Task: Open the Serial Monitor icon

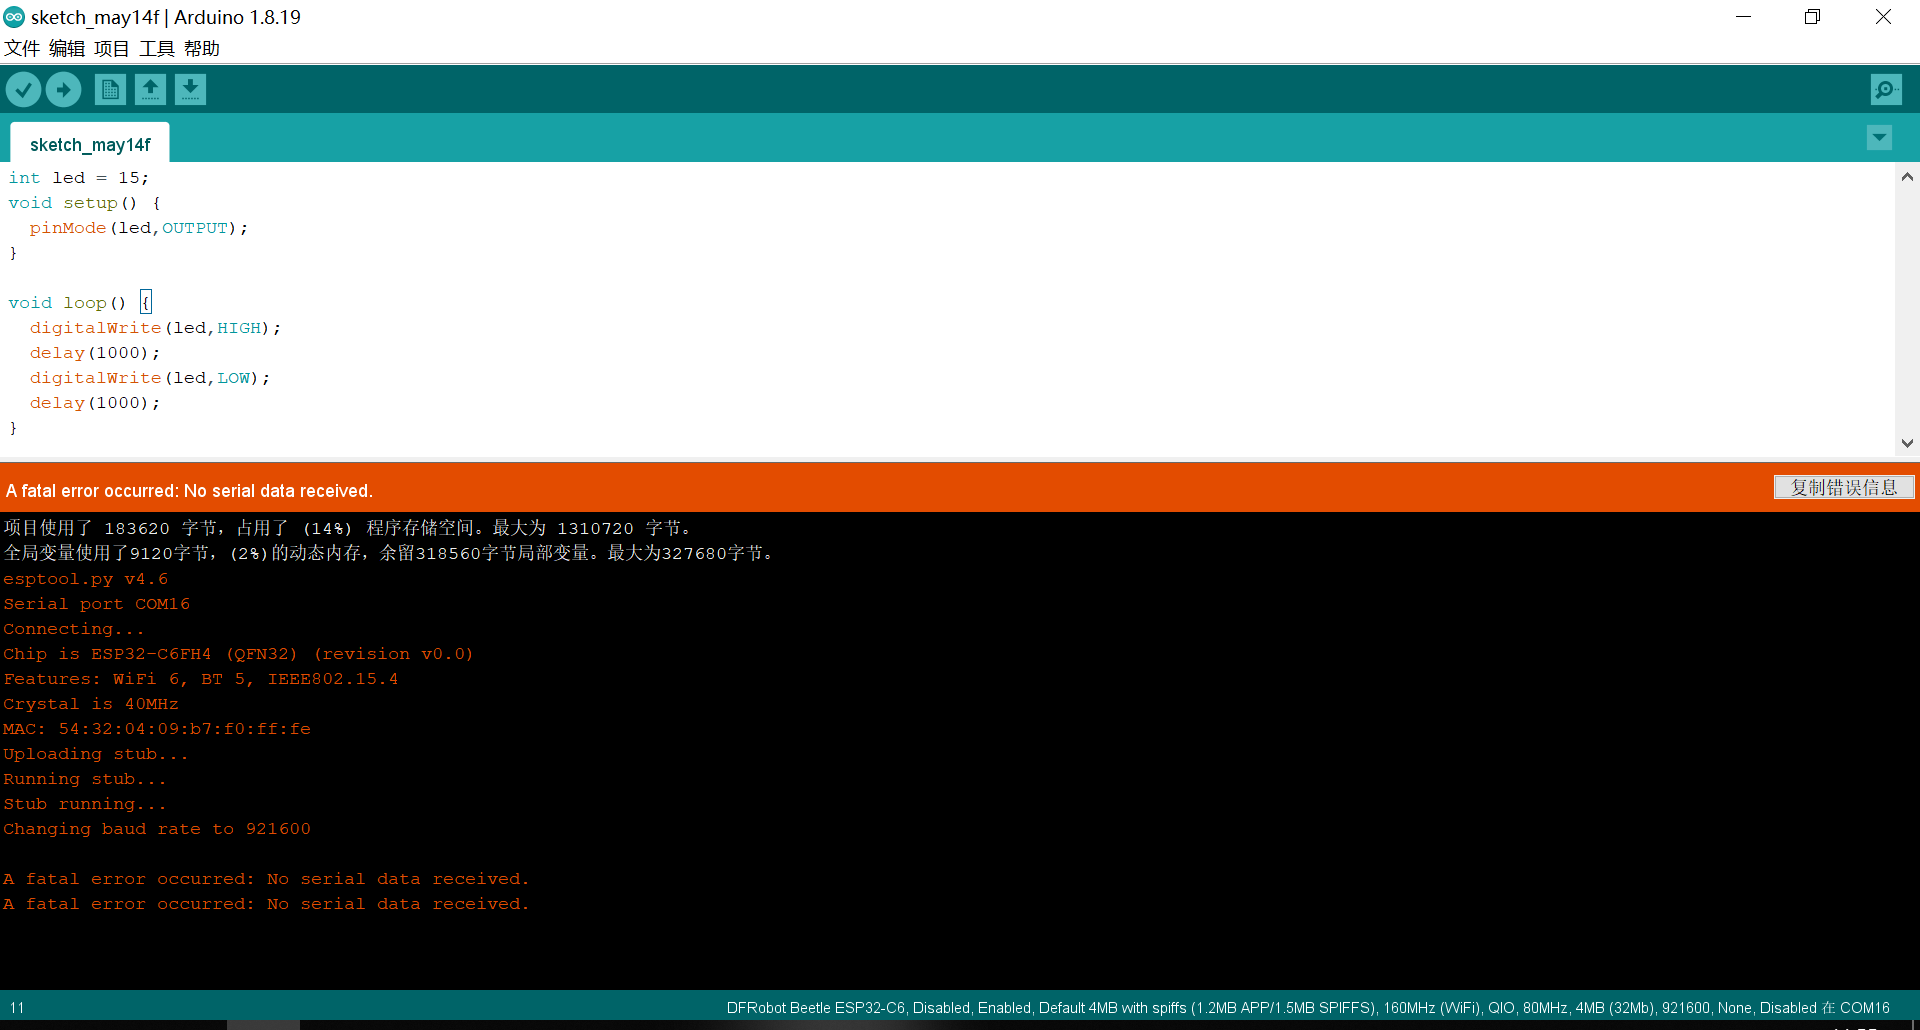Action: click(1886, 90)
